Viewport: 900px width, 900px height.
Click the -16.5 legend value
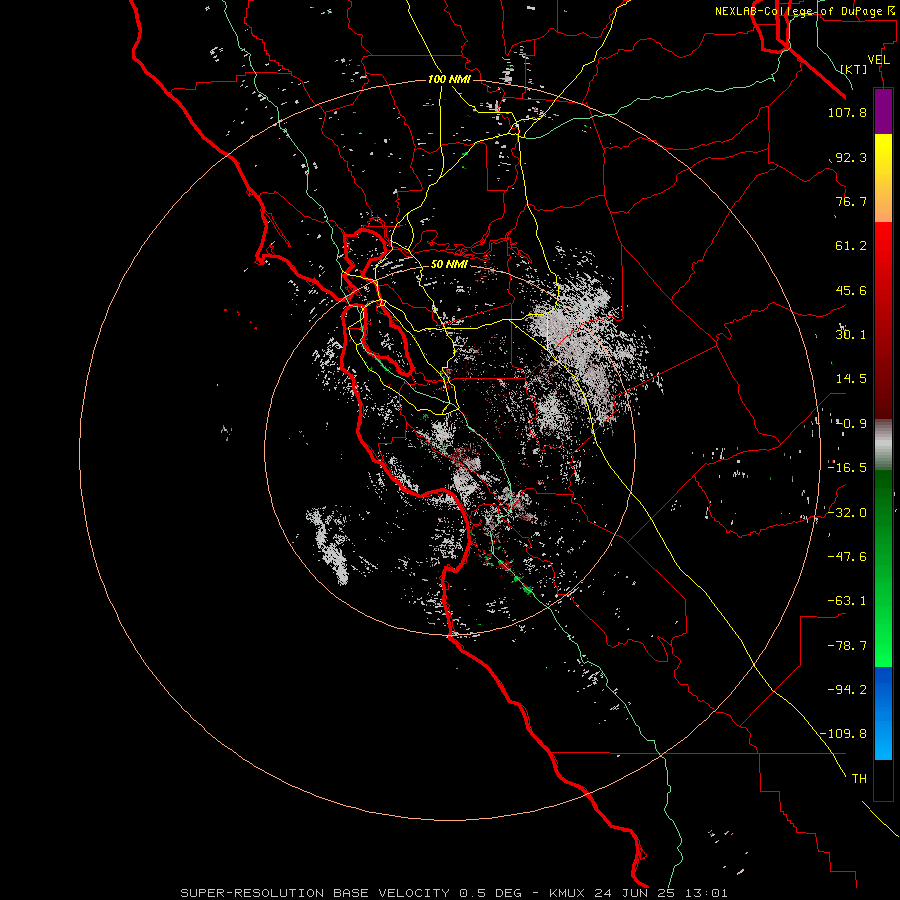[847, 468]
